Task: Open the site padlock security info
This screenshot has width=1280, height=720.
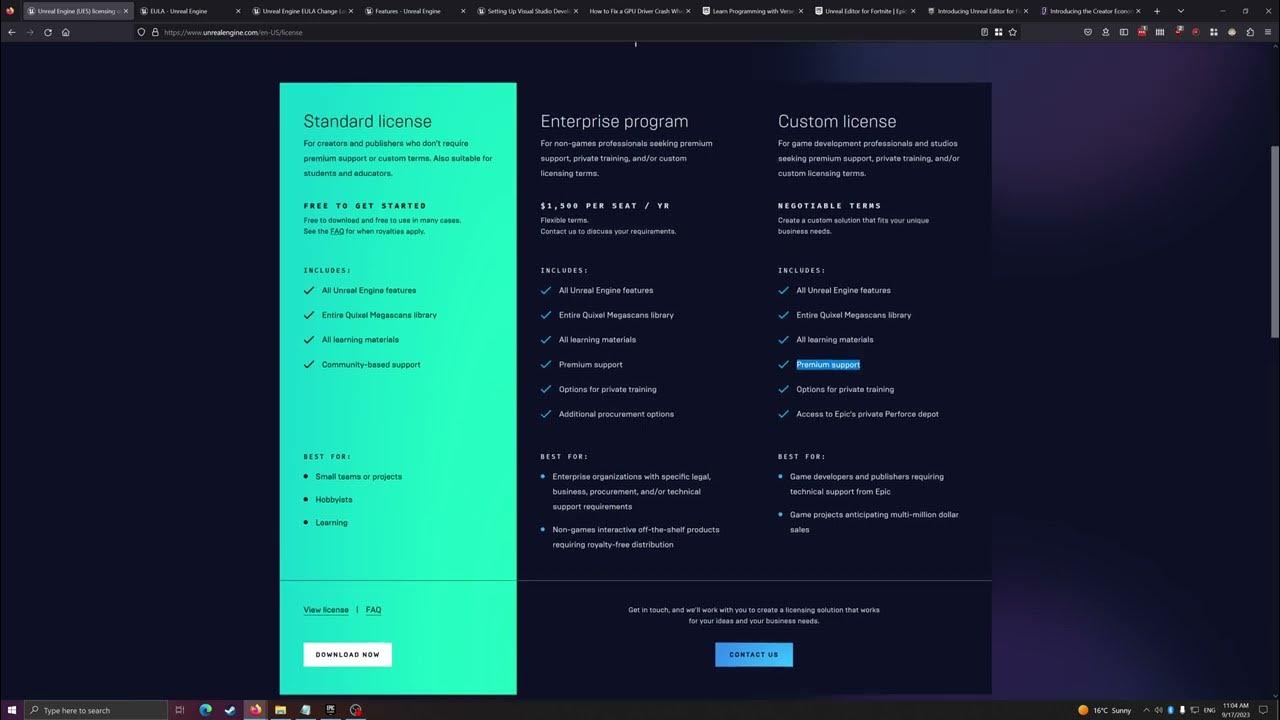Action: click(155, 32)
